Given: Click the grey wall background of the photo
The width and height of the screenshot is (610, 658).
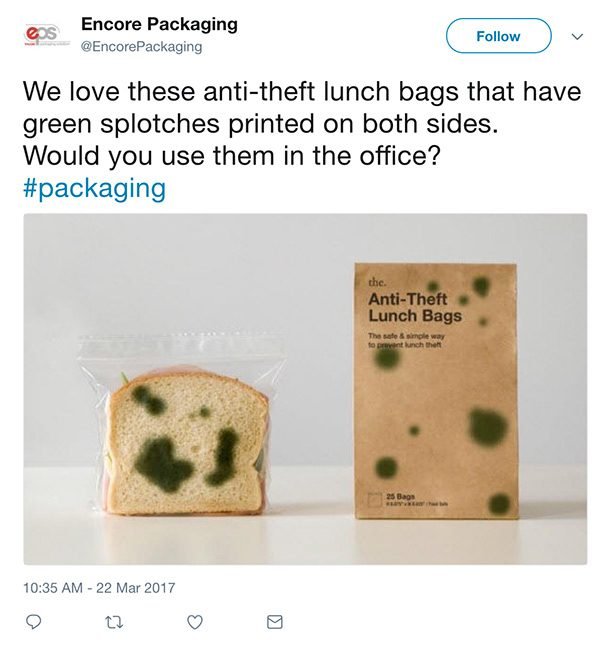Looking at the screenshot, I should click(200, 270).
